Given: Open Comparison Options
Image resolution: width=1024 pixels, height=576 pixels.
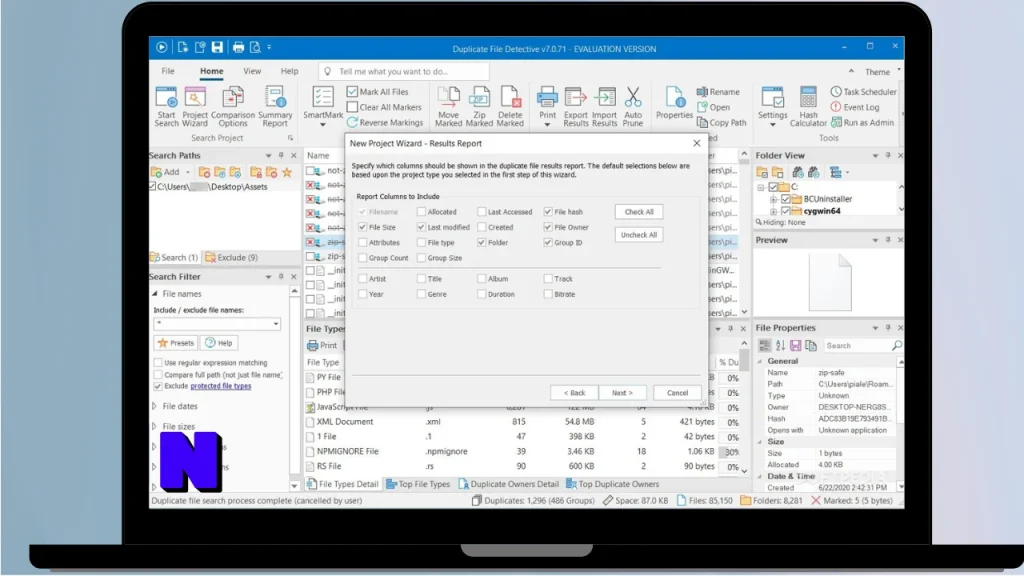Looking at the screenshot, I should click(x=232, y=106).
